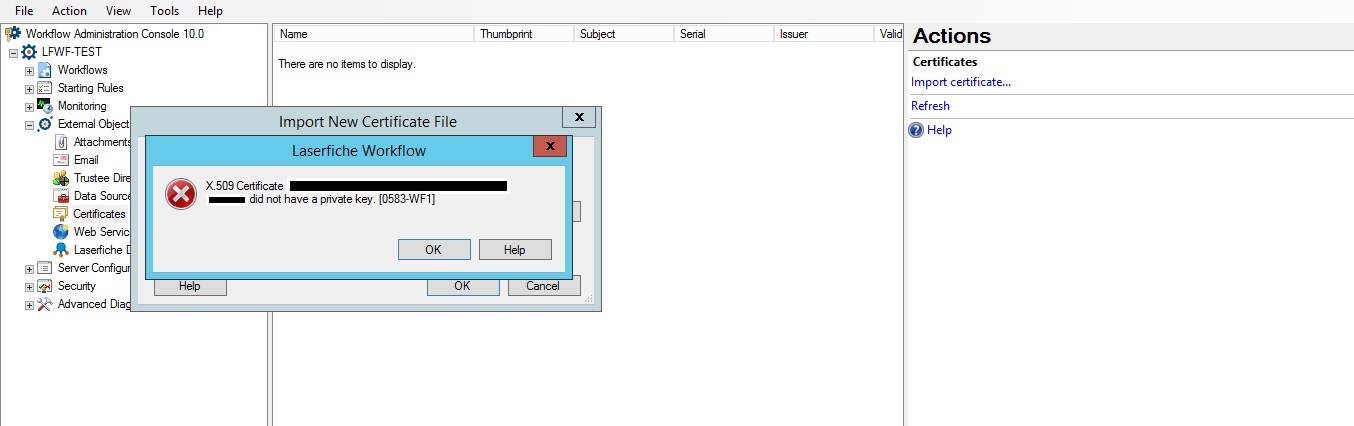This screenshot has width=1354, height=426.
Task: Sort by the Issuer column header
Action: click(x=824, y=34)
